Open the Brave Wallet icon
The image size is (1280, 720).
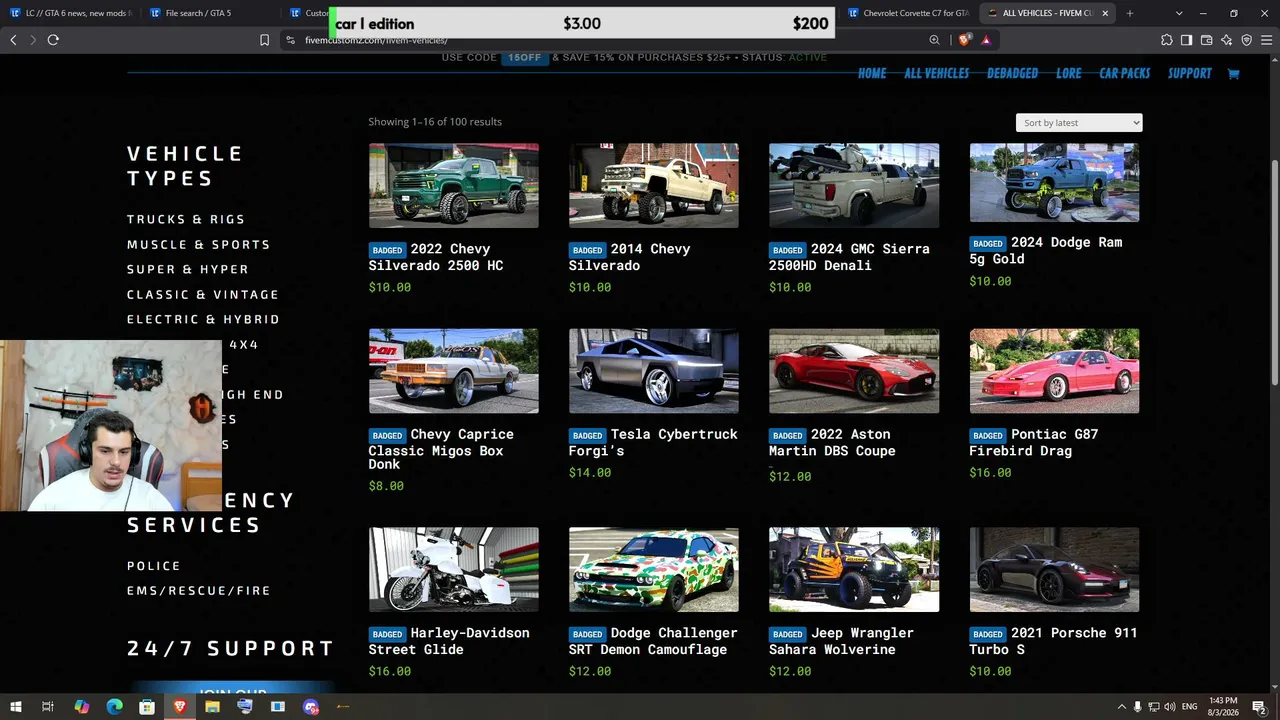point(1206,40)
